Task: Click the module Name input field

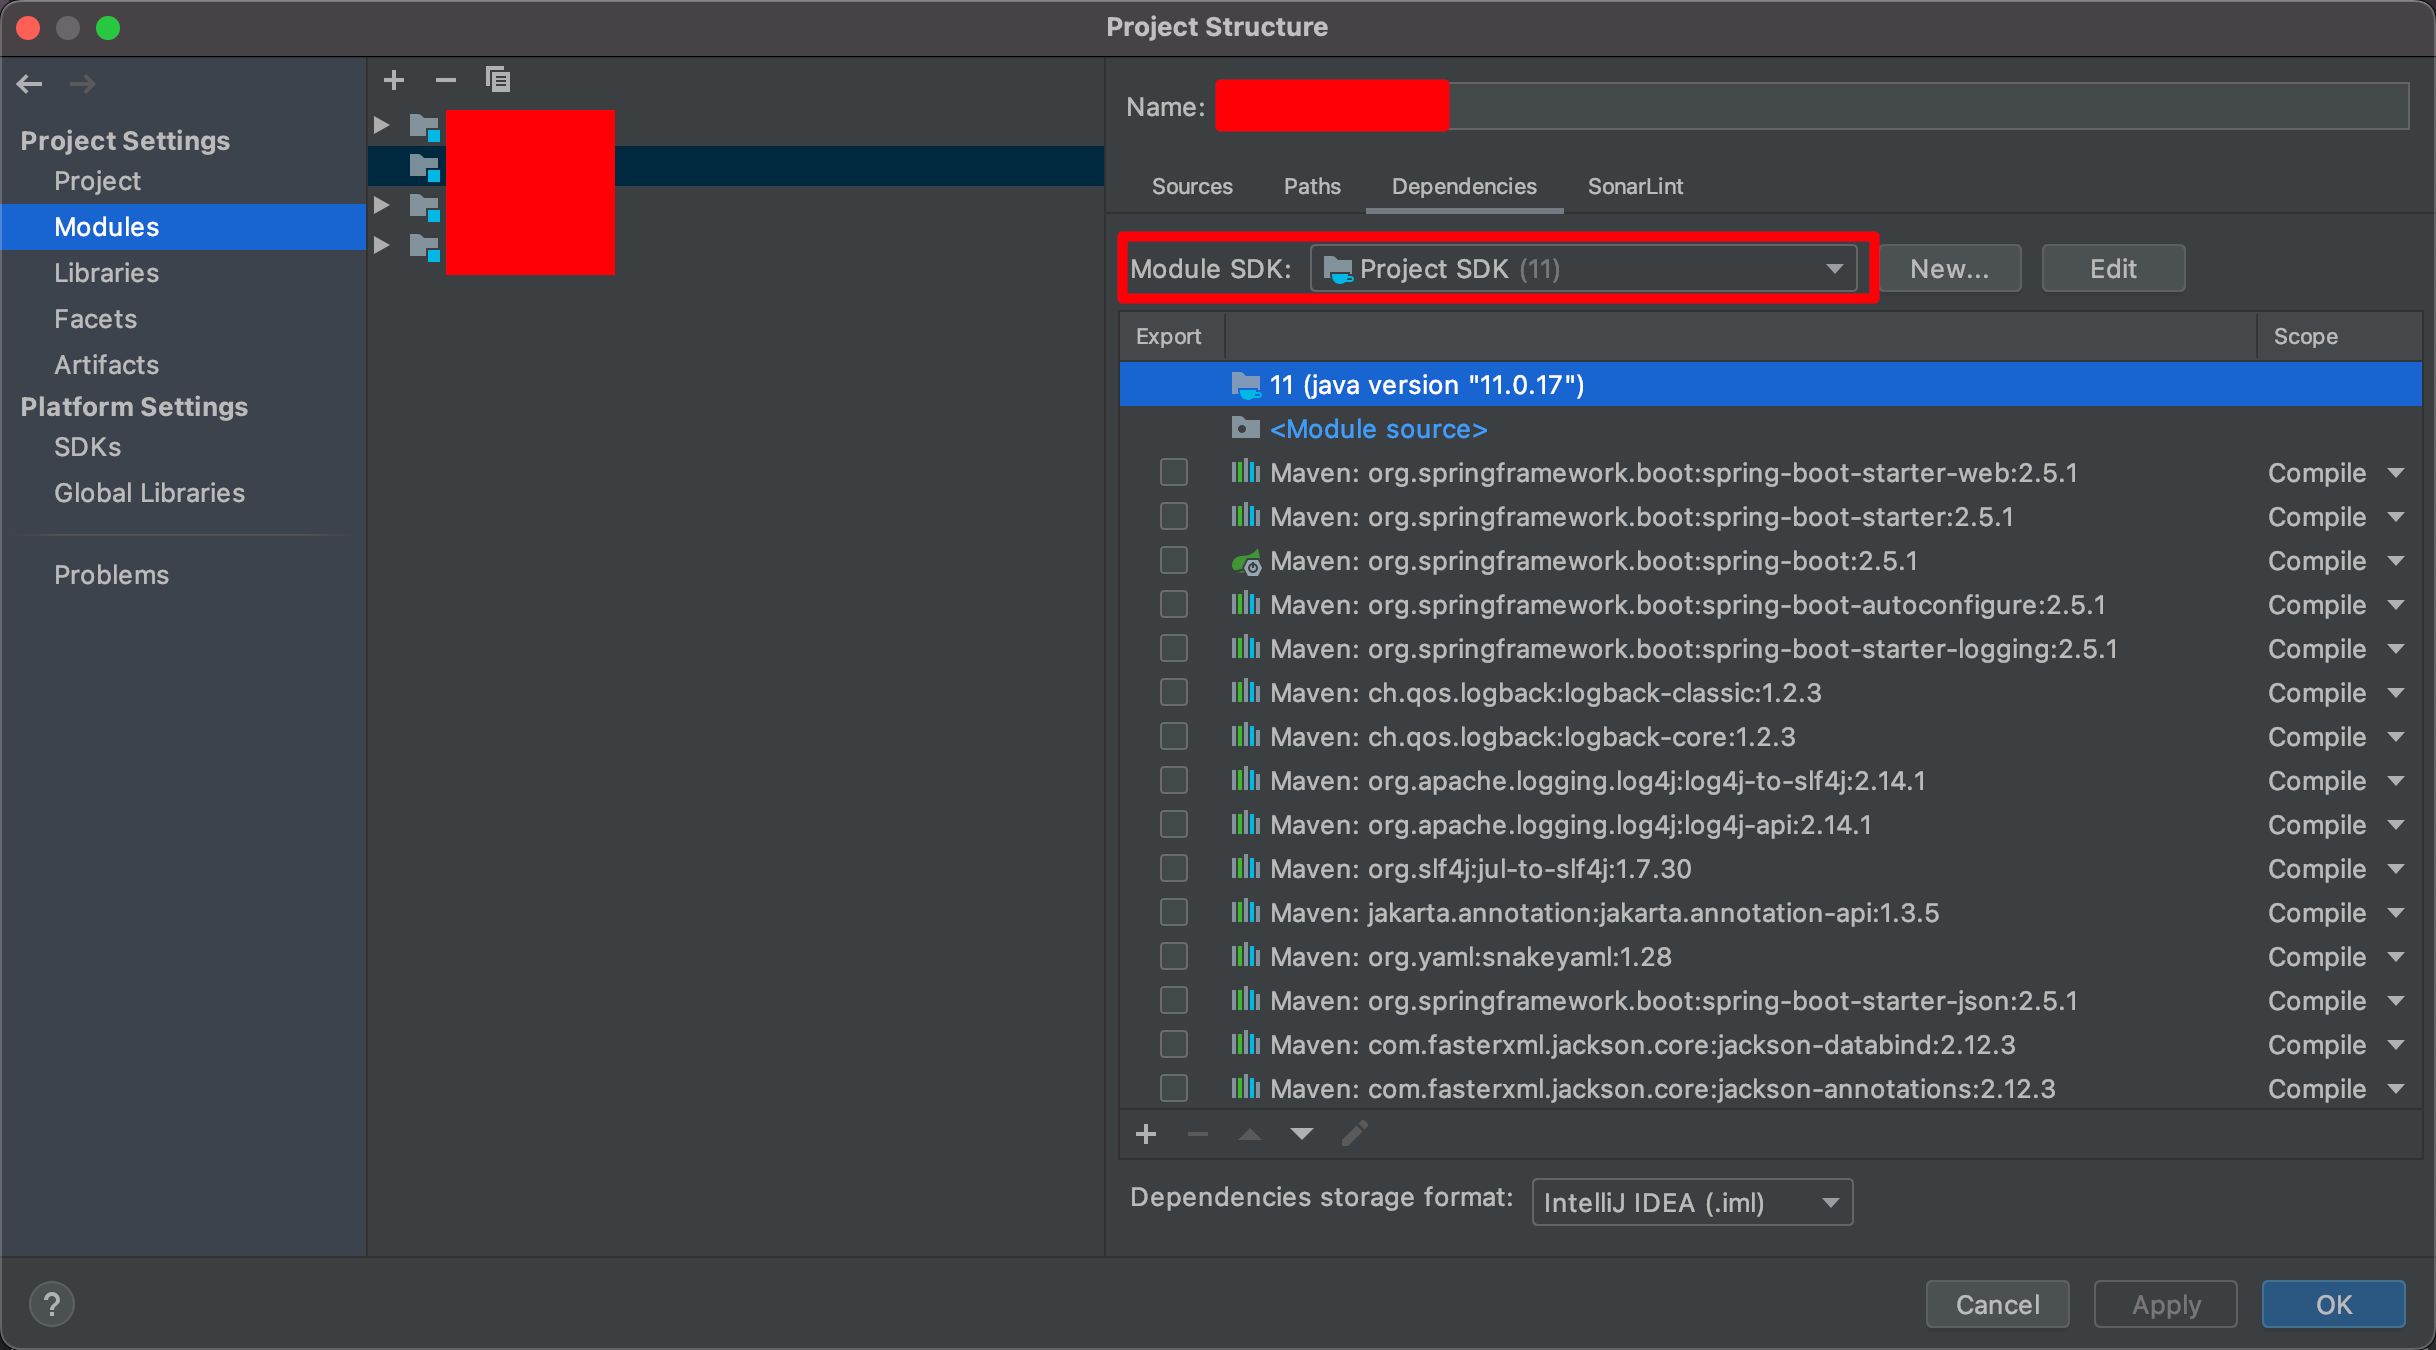Action: [1812, 106]
